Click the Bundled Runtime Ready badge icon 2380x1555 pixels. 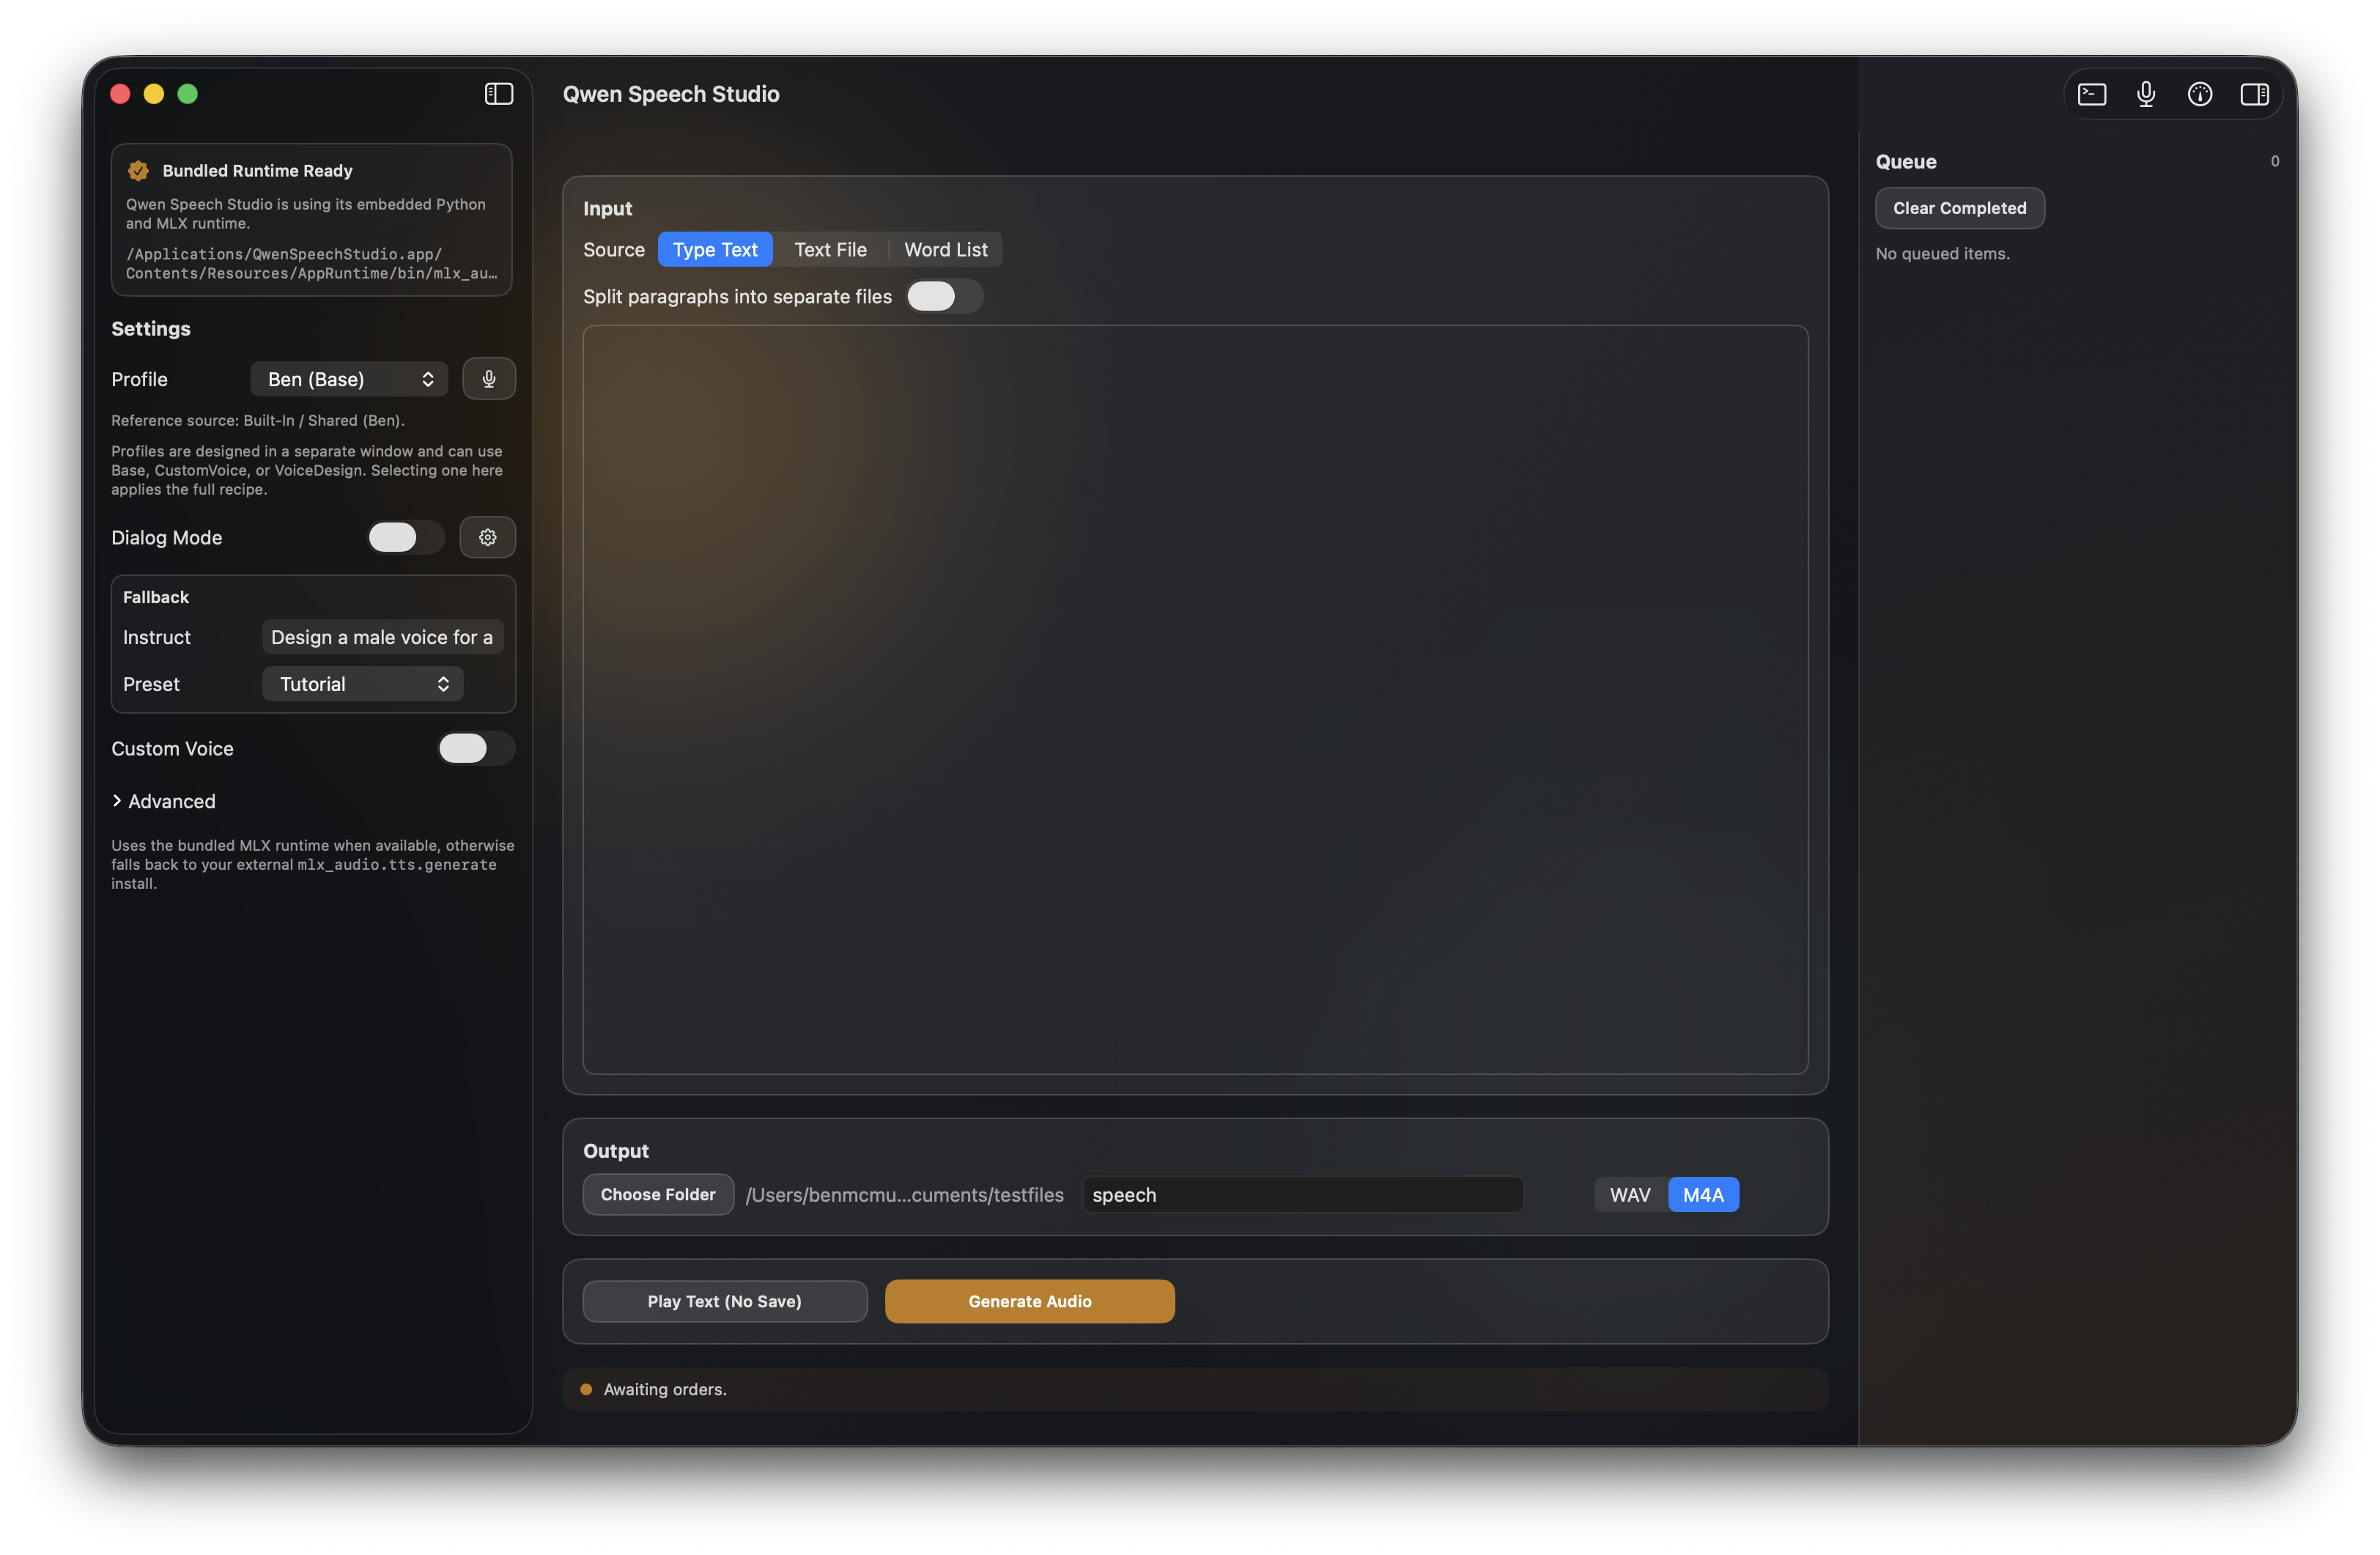pos(138,171)
